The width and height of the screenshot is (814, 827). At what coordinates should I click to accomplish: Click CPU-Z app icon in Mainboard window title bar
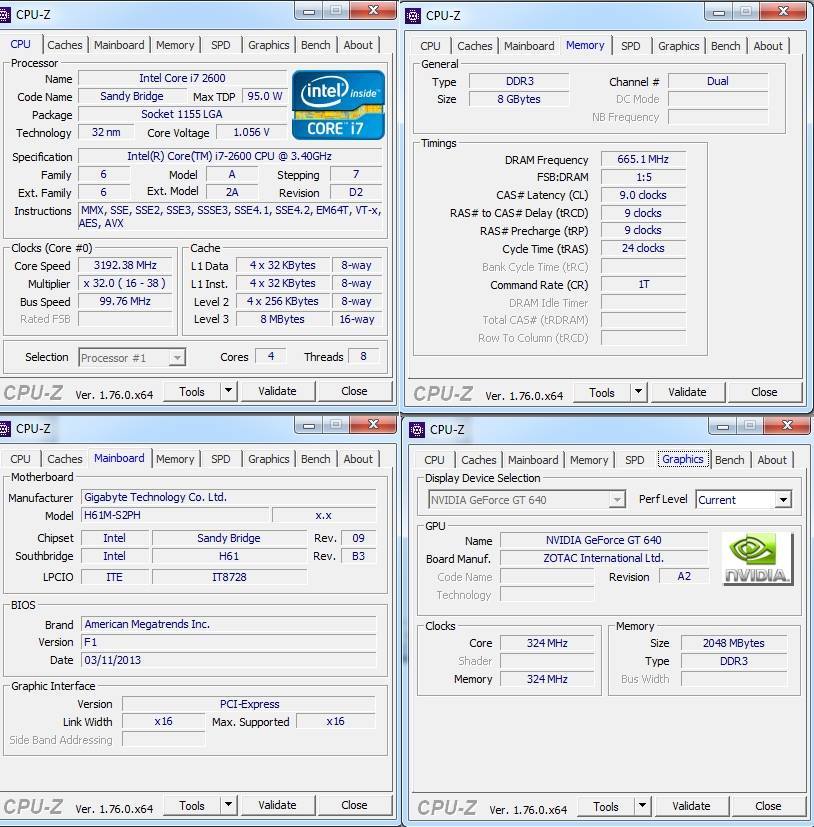pos(5,429)
